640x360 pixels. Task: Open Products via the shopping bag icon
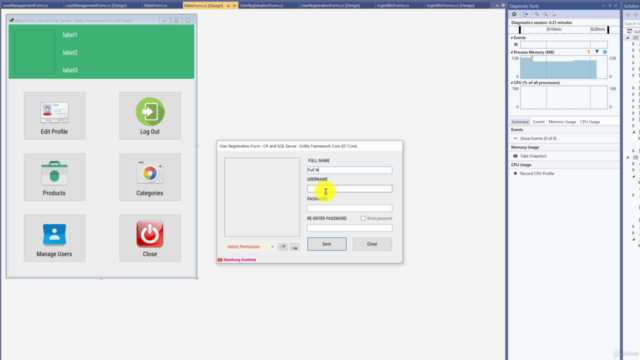coord(54,173)
